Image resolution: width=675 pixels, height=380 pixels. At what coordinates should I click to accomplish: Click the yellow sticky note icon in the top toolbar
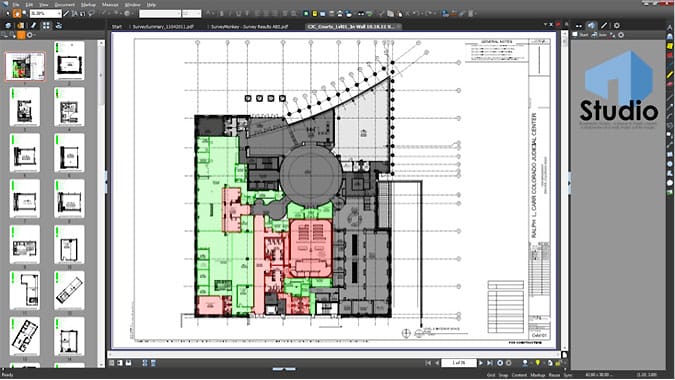(315, 14)
